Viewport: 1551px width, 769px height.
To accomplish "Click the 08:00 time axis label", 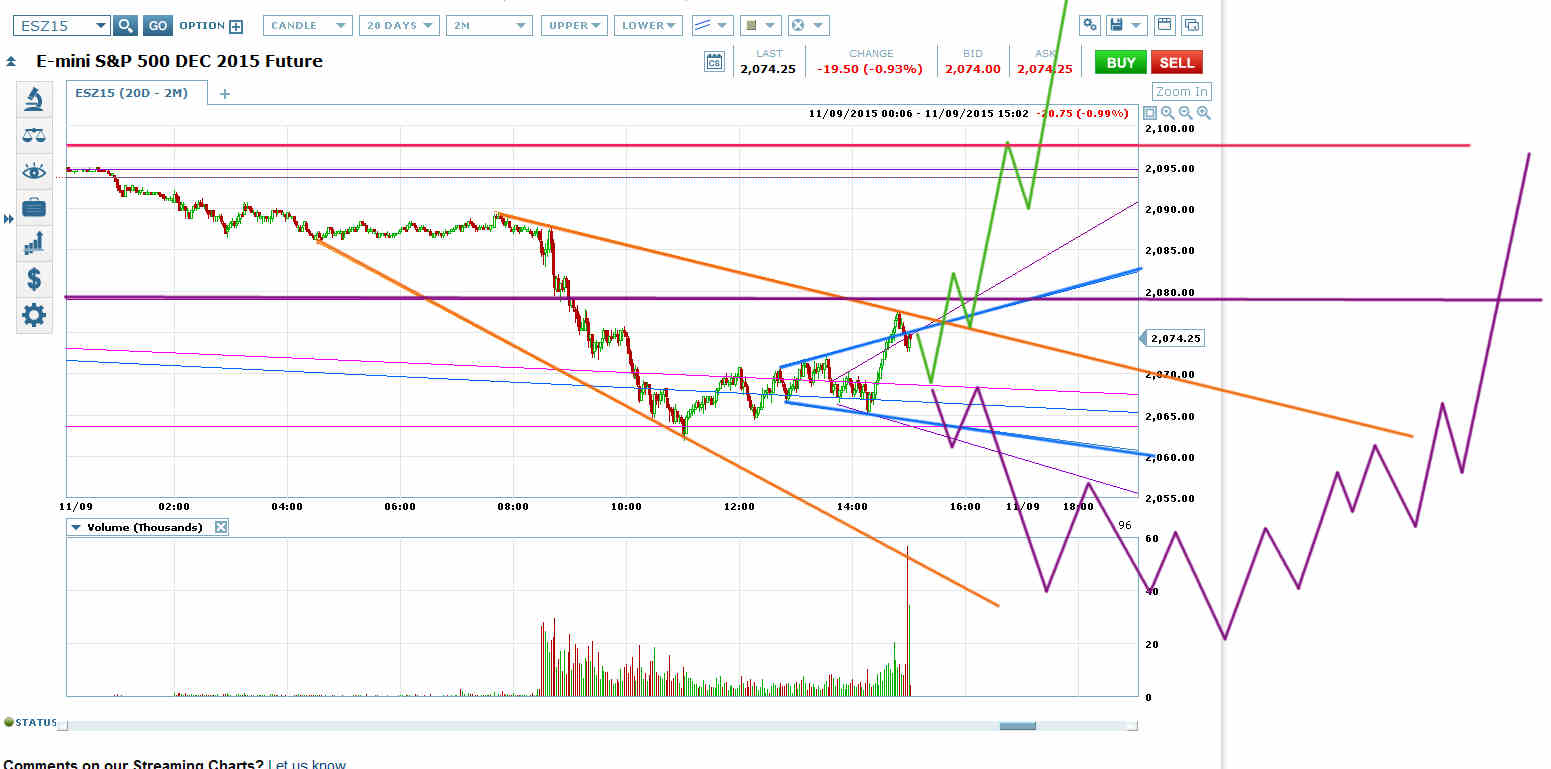I will point(513,506).
